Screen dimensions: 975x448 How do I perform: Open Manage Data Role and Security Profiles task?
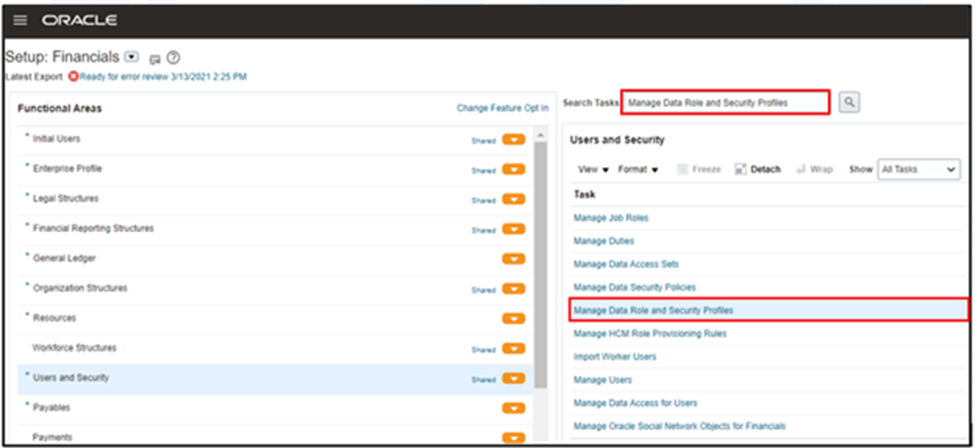coord(654,310)
